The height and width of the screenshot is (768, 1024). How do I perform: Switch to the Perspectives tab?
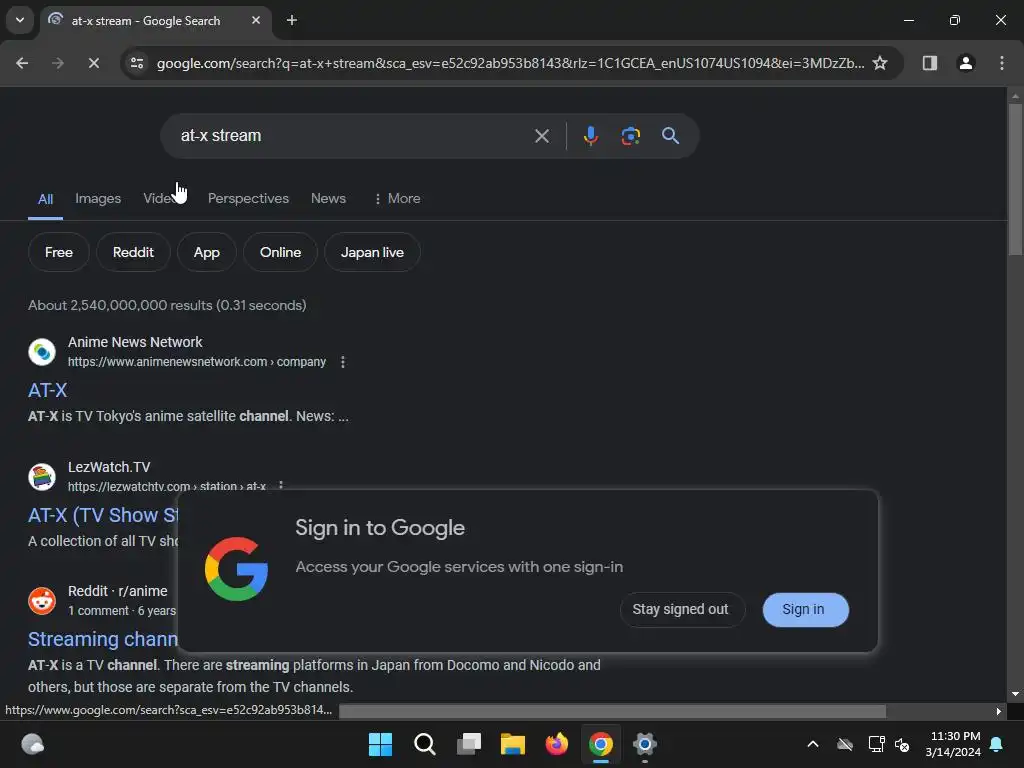pos(248,199)
